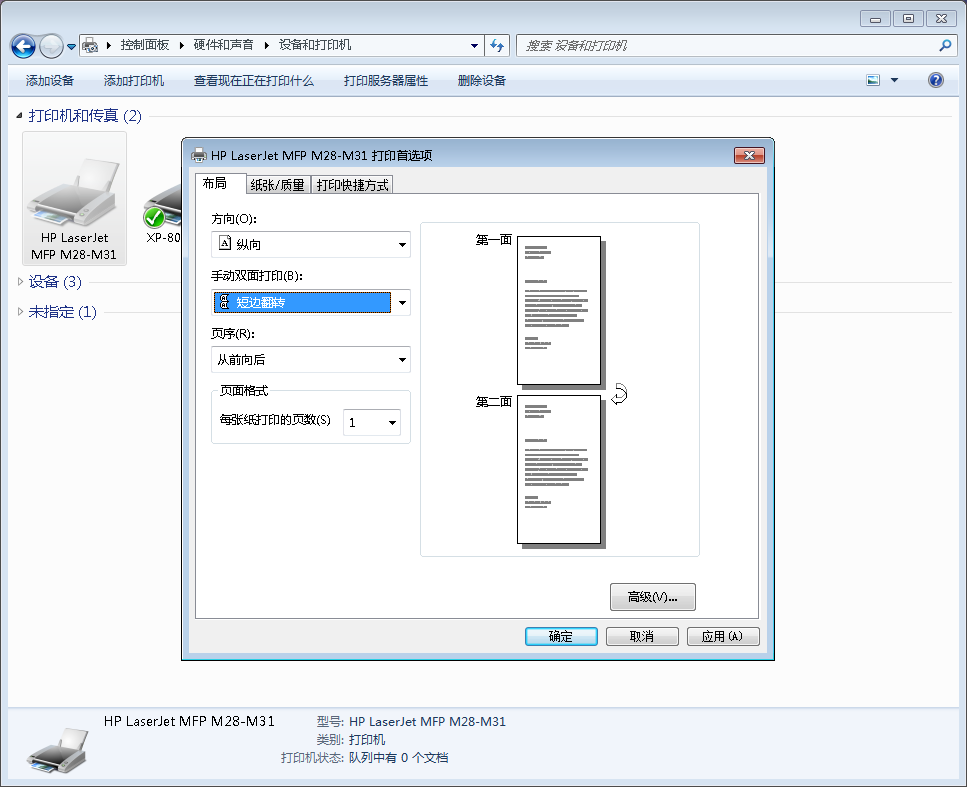This screenshot has height=787, width=967.
Task: Open the recent pages dropdown arrow
Action: 71,46
